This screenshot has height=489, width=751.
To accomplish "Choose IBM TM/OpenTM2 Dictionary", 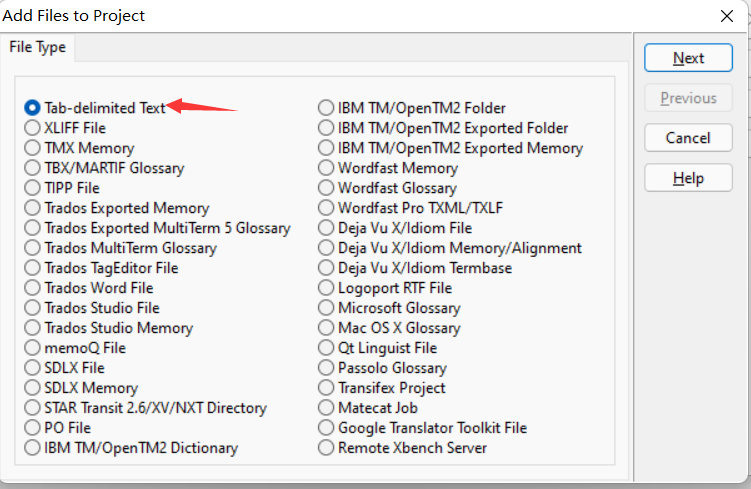I will click(33, 448).
